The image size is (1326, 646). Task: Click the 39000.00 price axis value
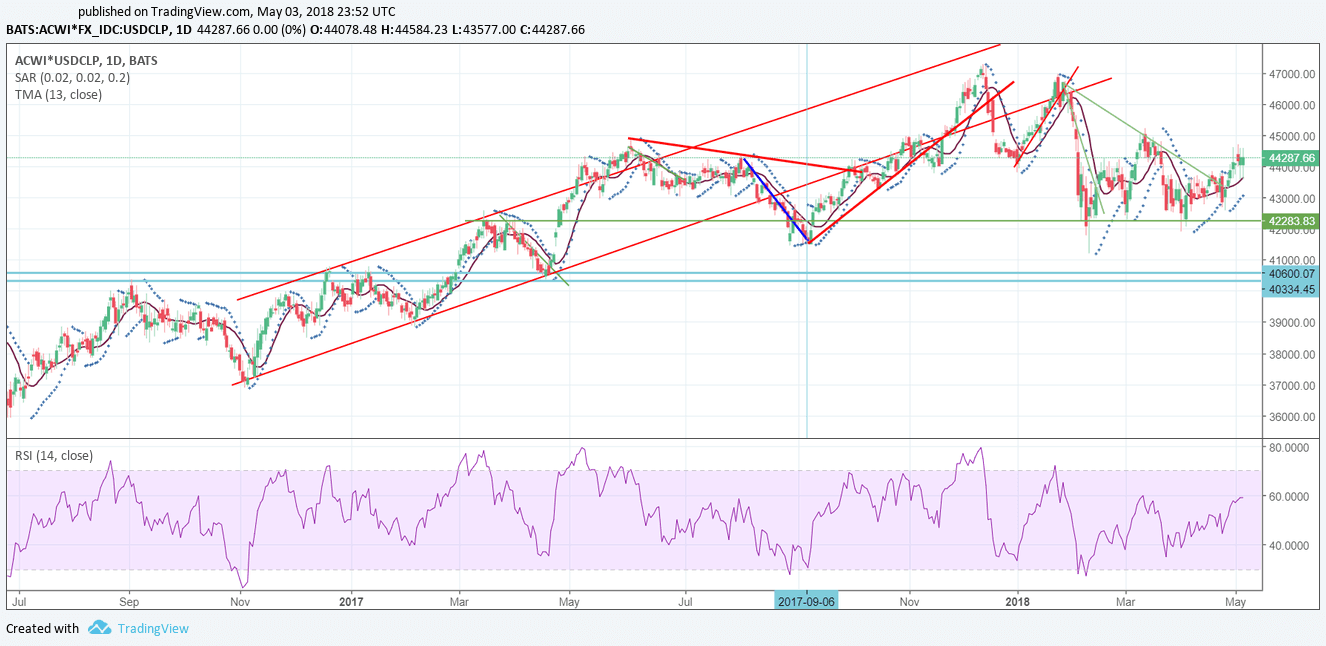[1291, 323]
